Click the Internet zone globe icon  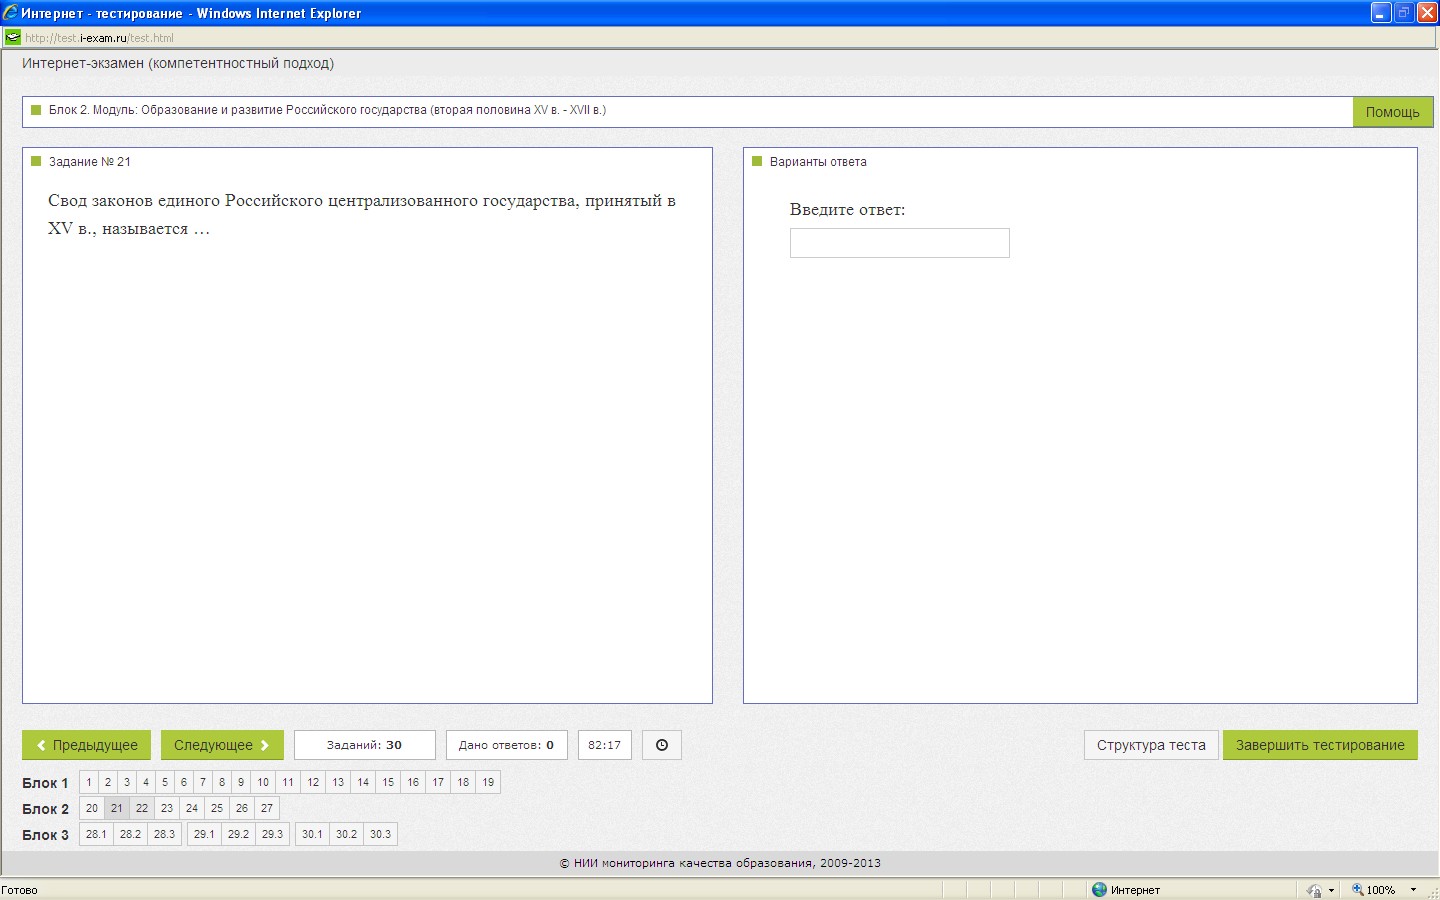point(1100,889)
